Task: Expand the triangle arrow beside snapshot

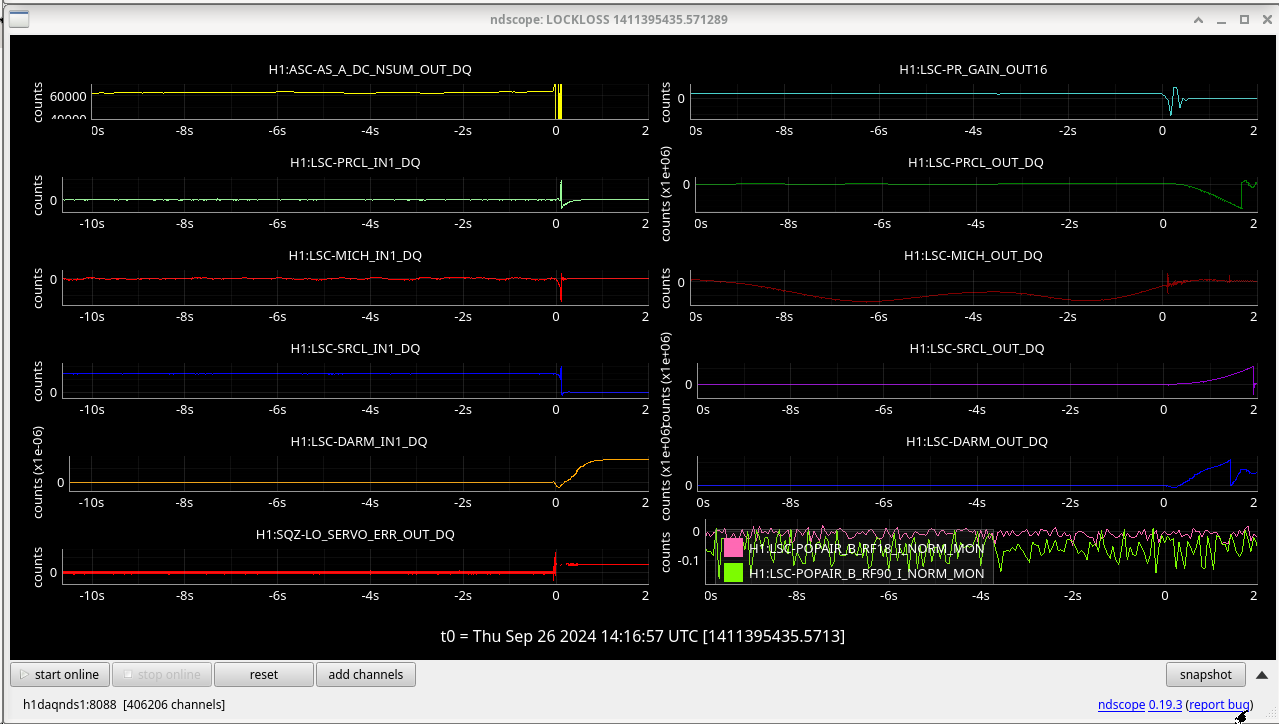Action: pyautogui.click(x=1261, y=674)
